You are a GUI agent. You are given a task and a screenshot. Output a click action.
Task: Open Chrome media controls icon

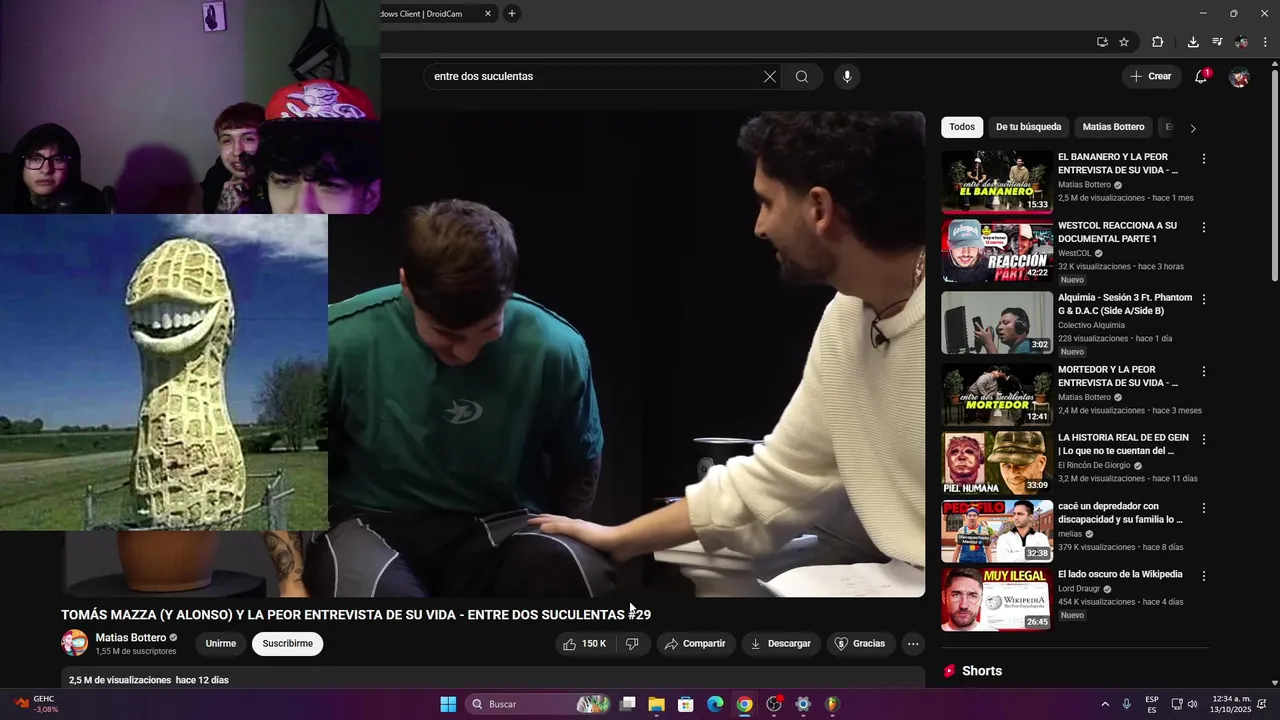click(1217, 42)
